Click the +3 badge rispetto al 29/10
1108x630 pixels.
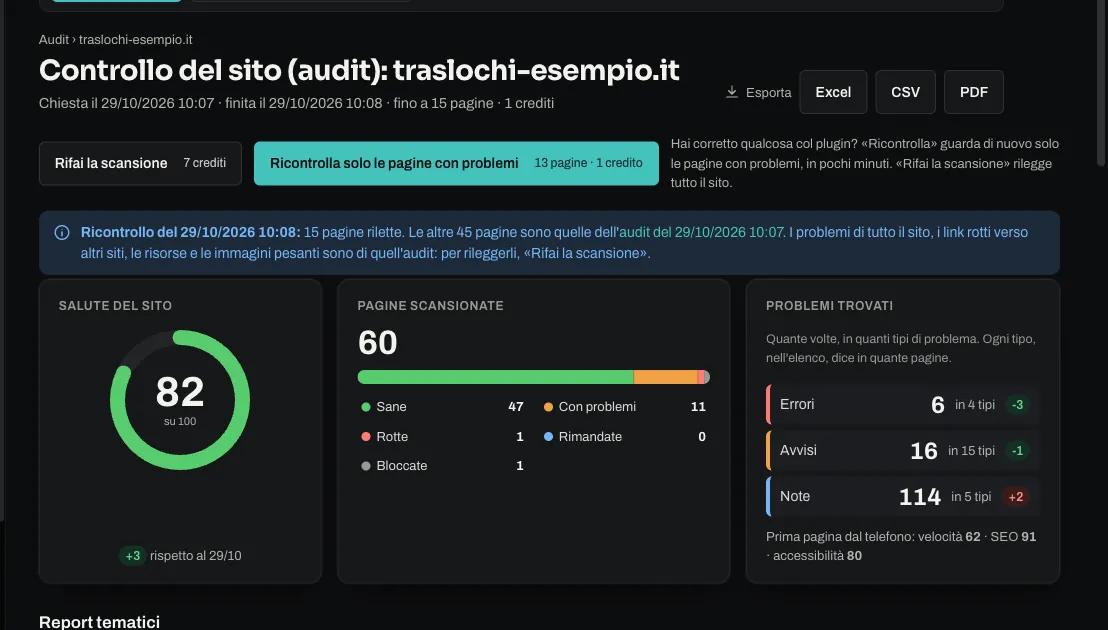132,556
